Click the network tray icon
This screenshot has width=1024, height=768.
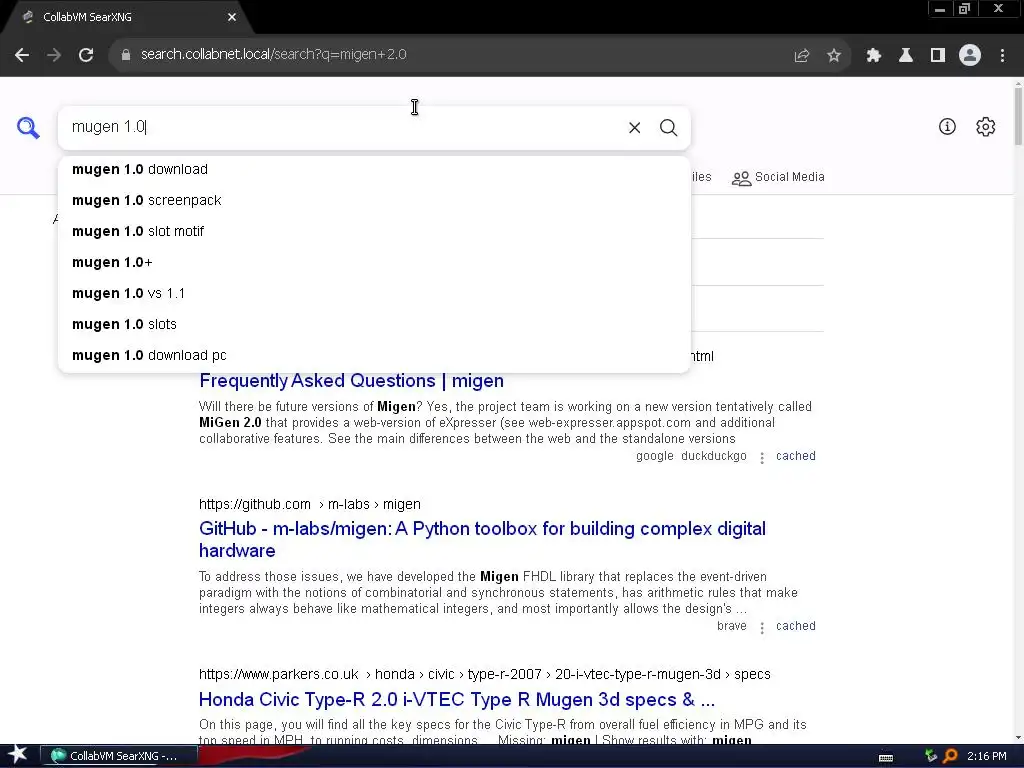[x=931, y=756]
